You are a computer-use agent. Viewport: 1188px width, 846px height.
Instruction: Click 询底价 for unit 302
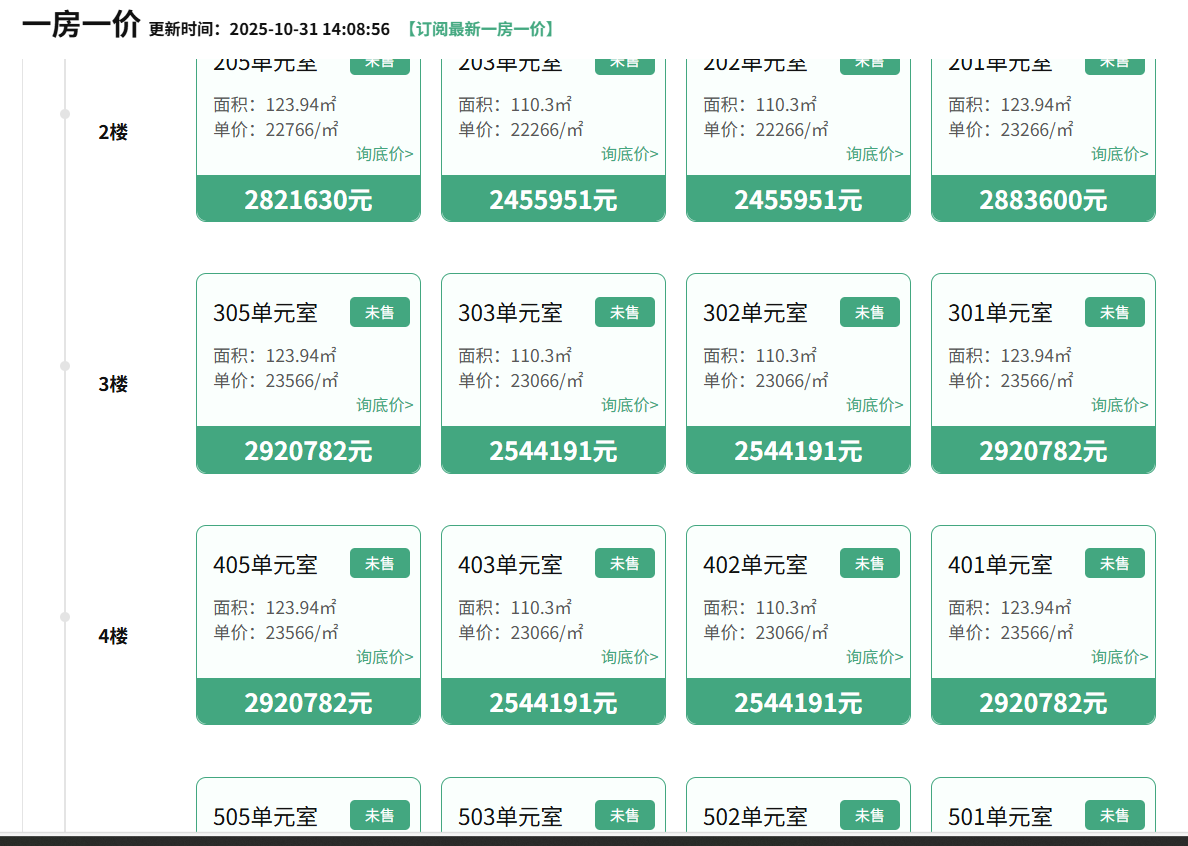(x=874, y=405)
